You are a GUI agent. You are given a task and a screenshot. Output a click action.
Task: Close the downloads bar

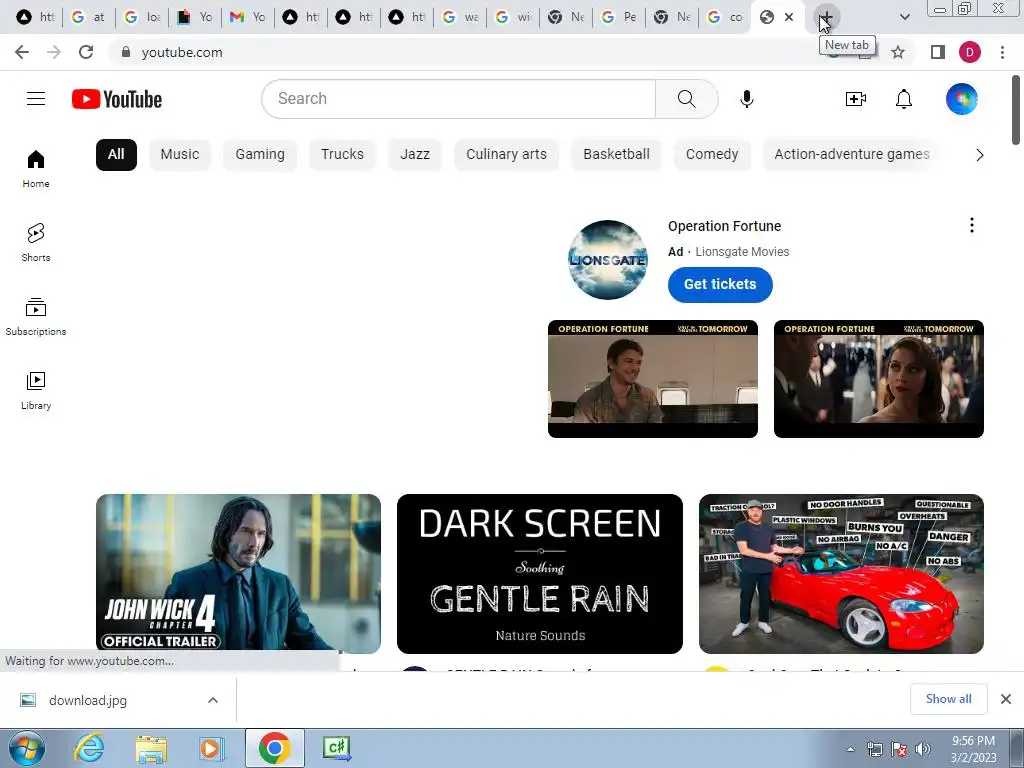click(1006, 699)
